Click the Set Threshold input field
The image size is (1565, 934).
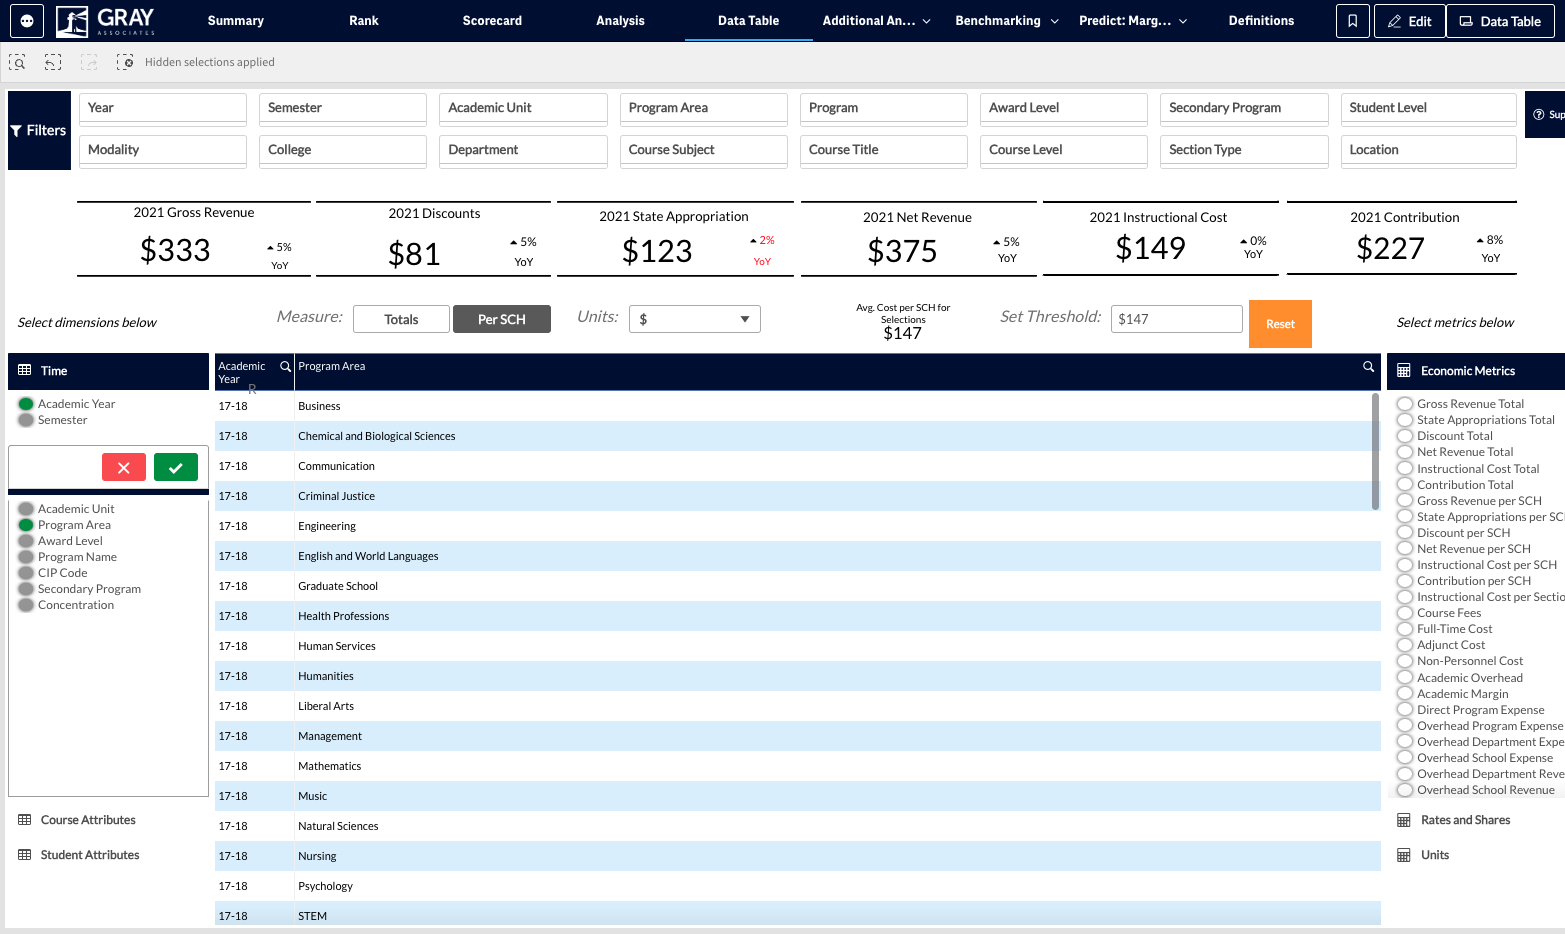[1176, 319]
